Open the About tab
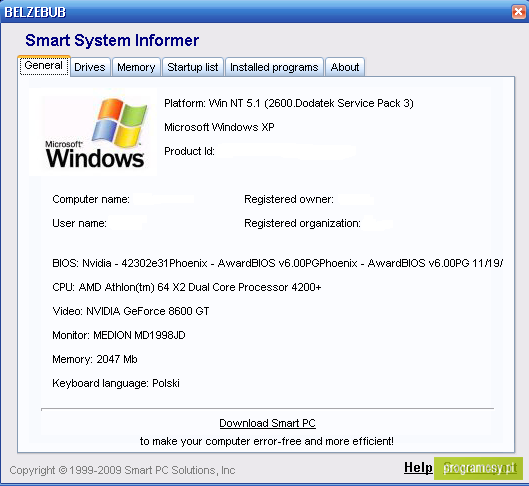This screenshot has height=486, width=529. (x=345, y=67)
